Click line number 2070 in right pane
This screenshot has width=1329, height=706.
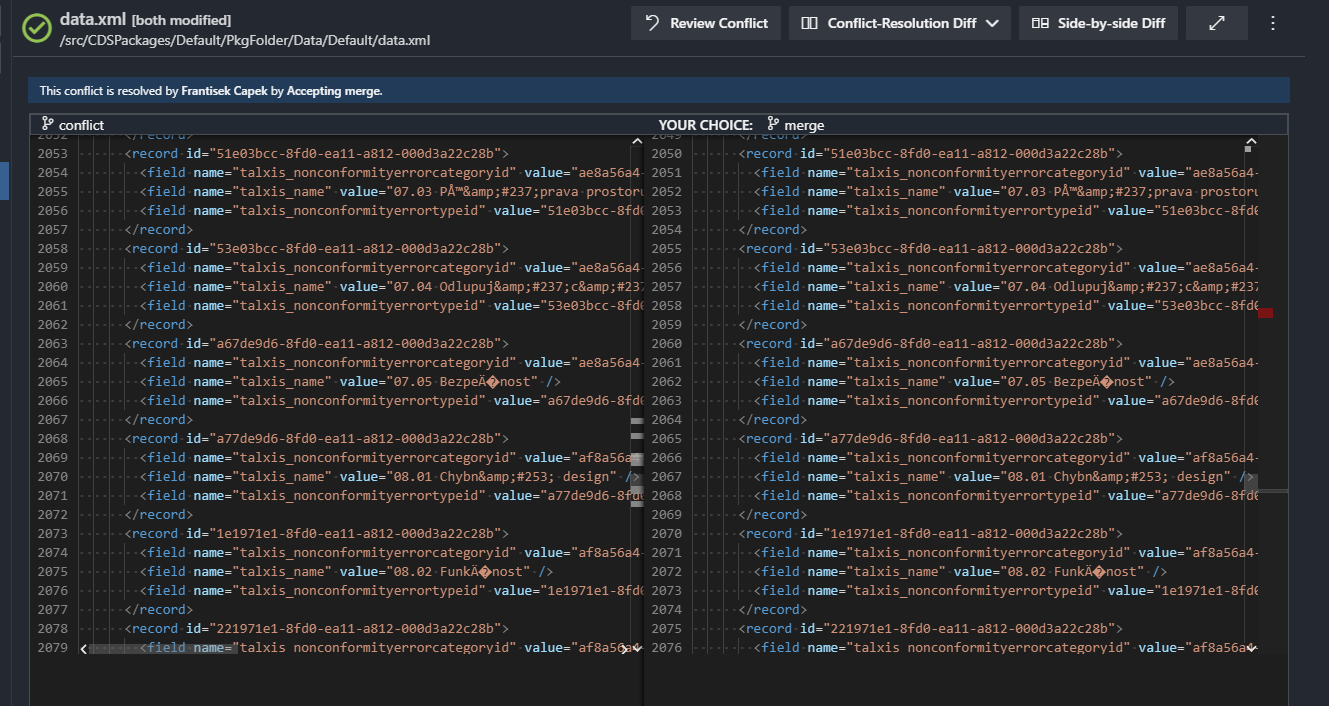[x=666, y=534]
